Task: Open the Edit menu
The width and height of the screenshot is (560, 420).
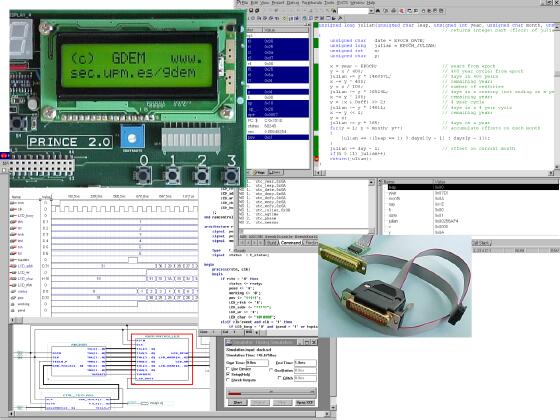Action: click(254, 2)
